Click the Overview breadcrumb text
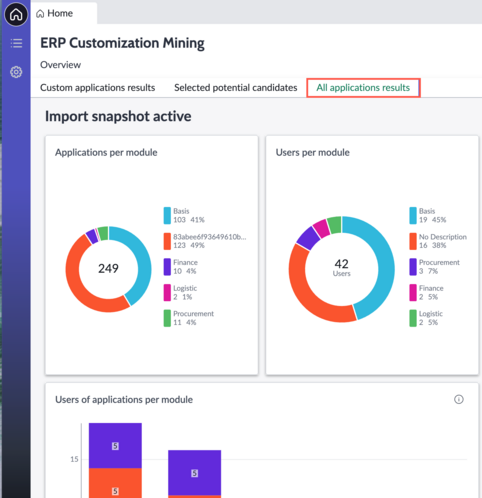 pyautogui.click(x=60, y=65)
